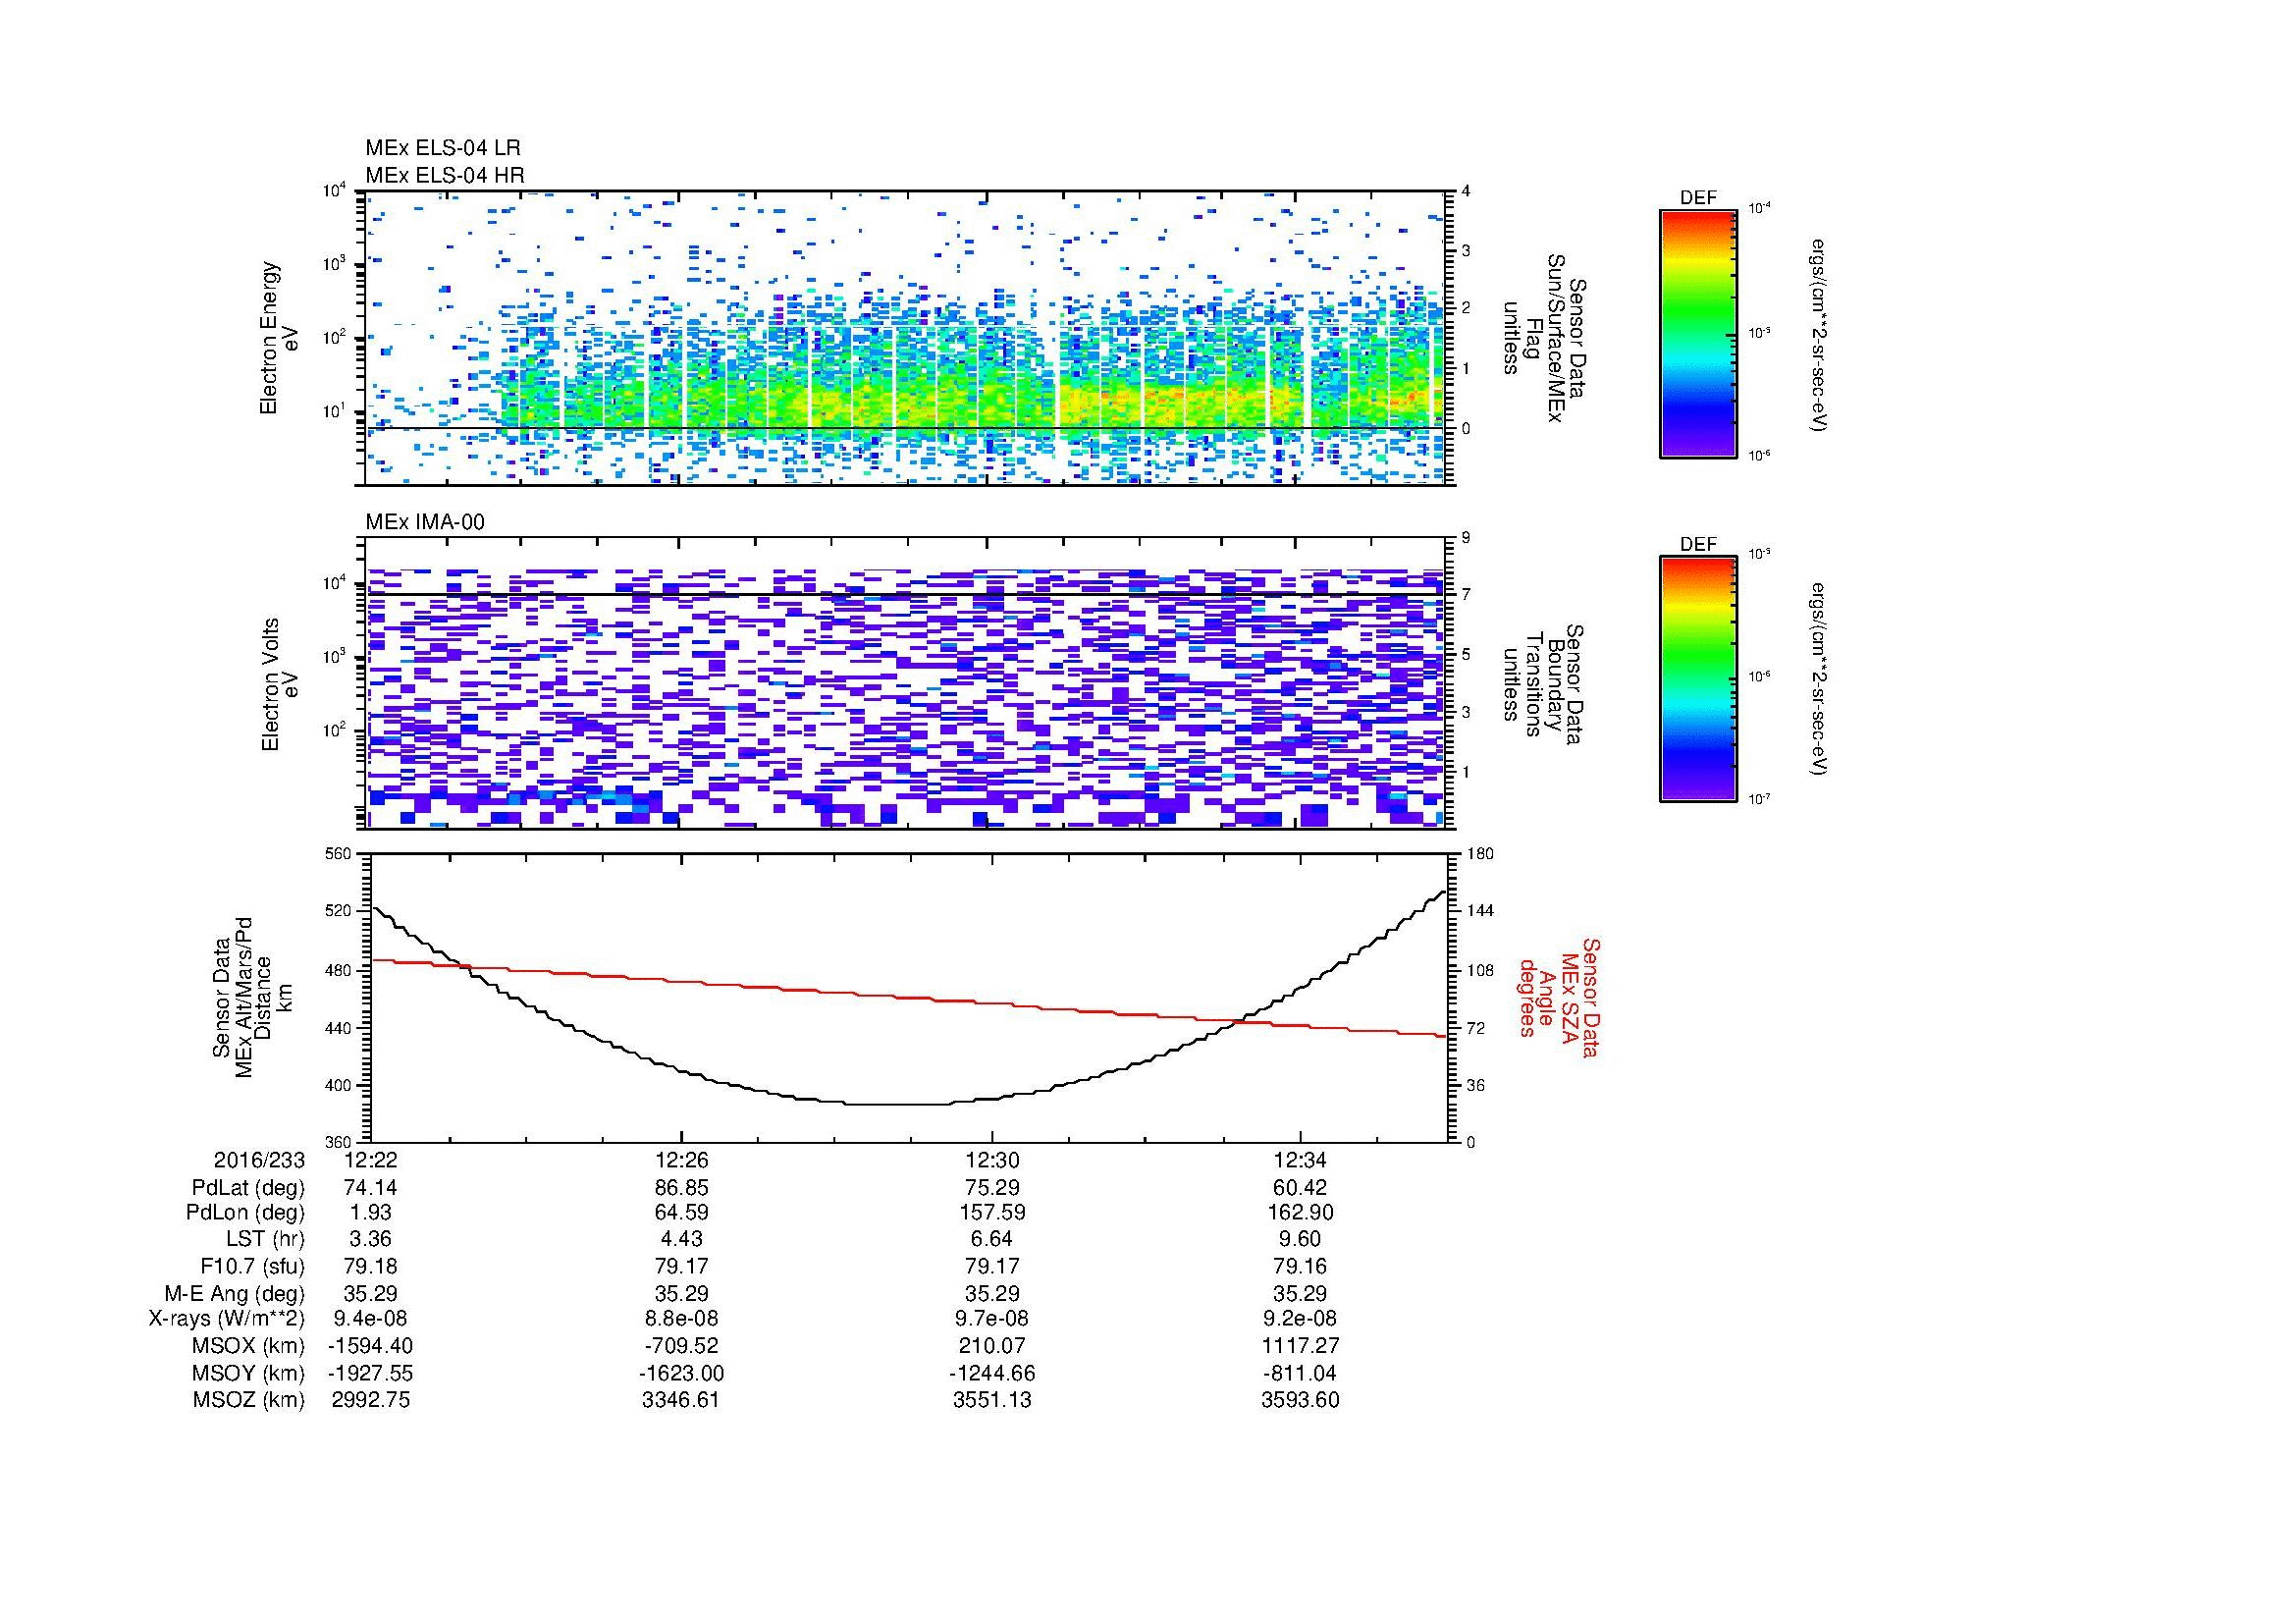This screenshot has width=2296, height=1623.
Task: Click the PdLat value 86.85
Action: tap(681, 1188)
